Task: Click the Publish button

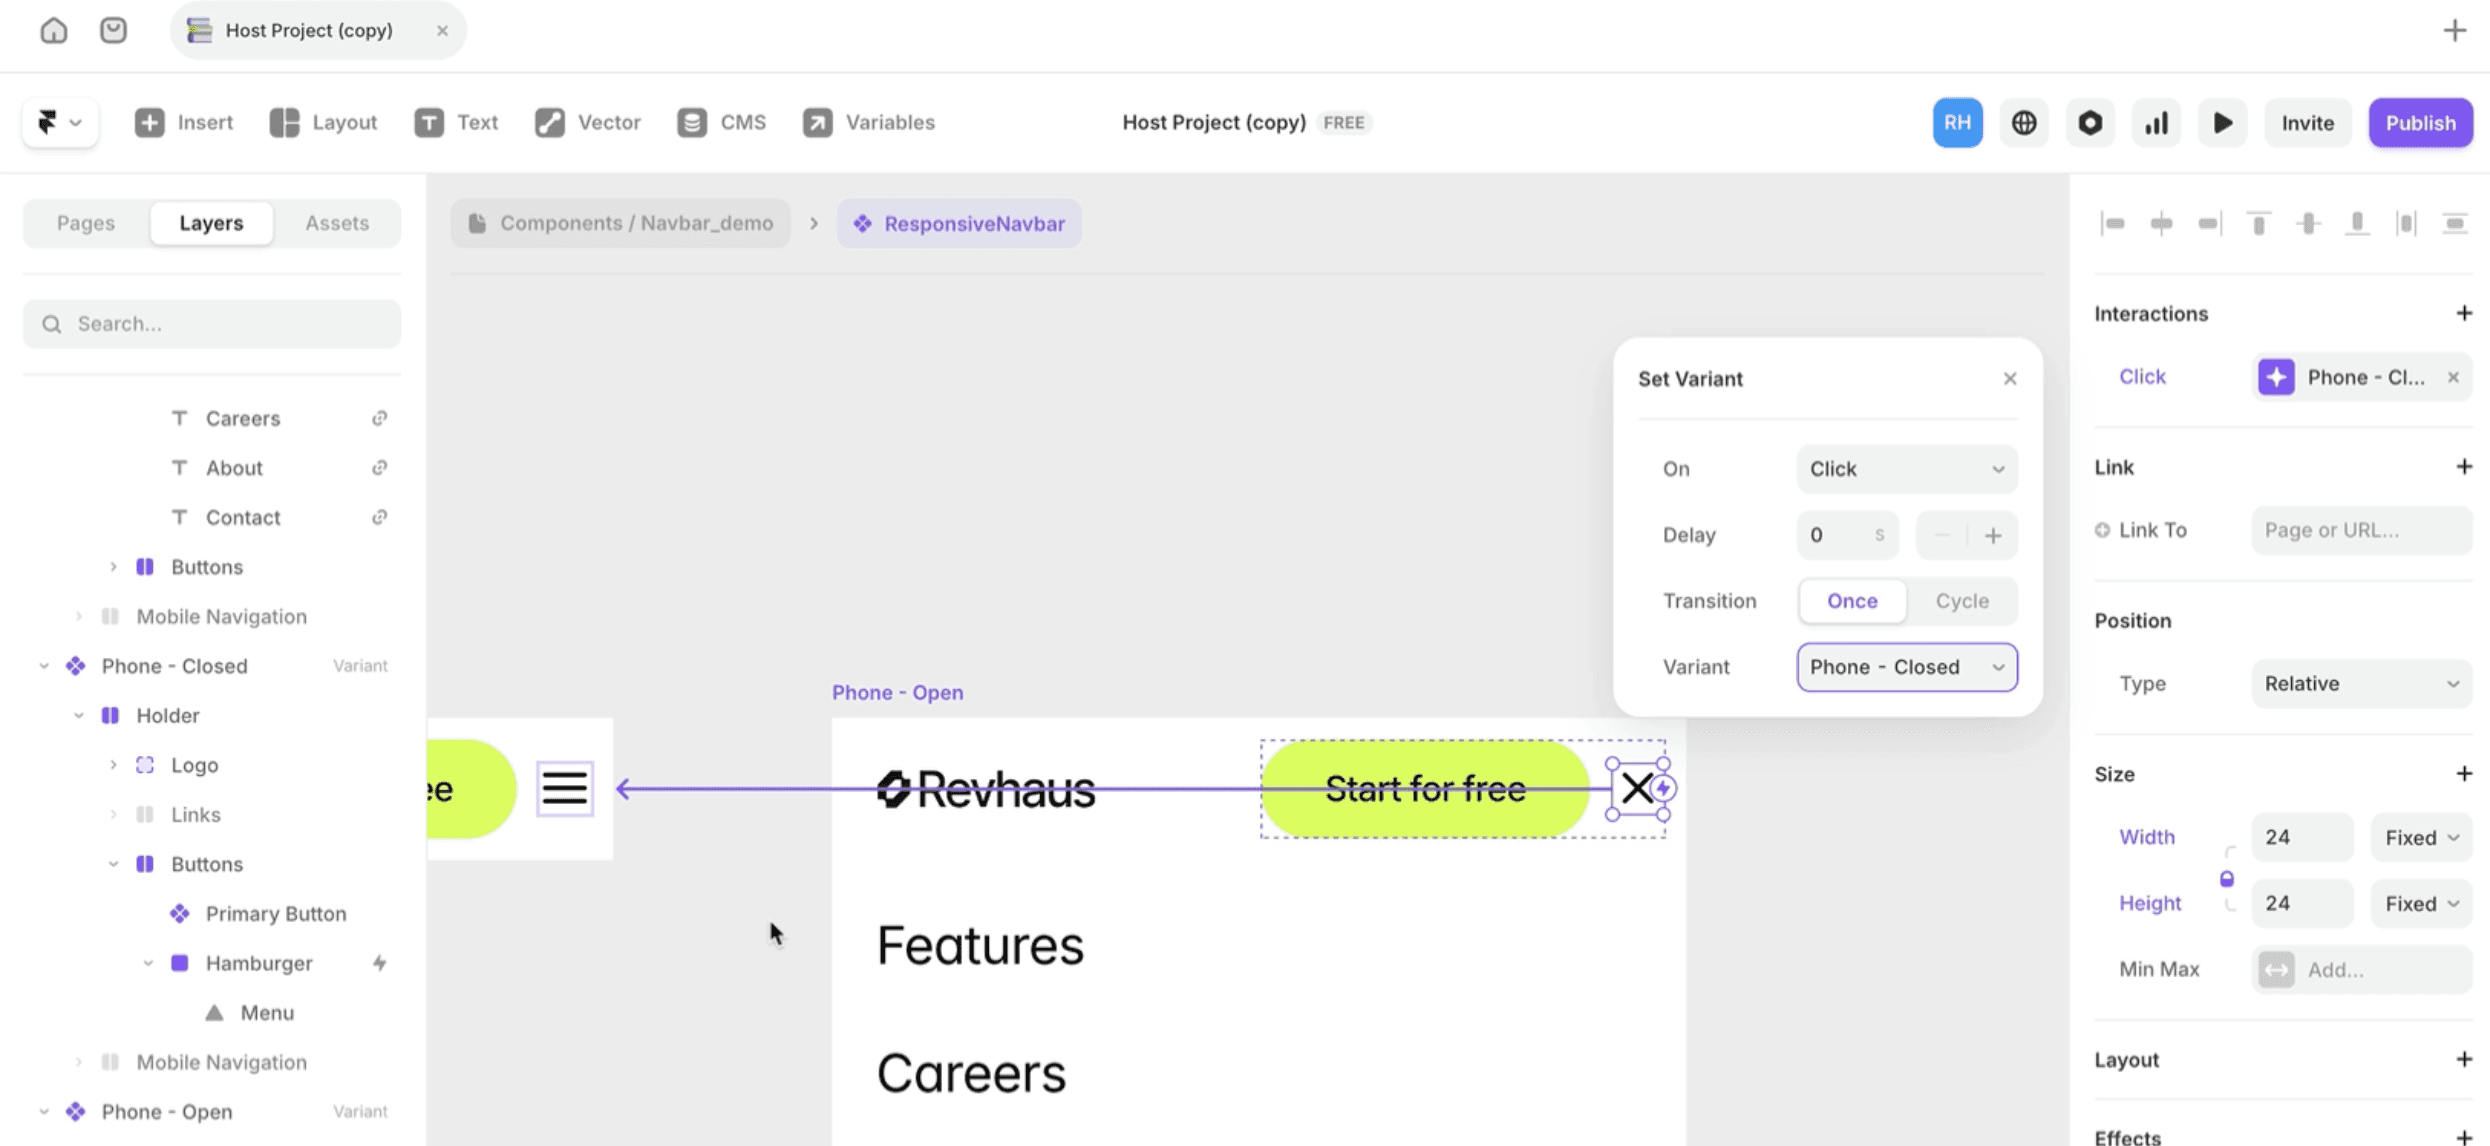Action: pyautogui.click(x=2420, y=122)
